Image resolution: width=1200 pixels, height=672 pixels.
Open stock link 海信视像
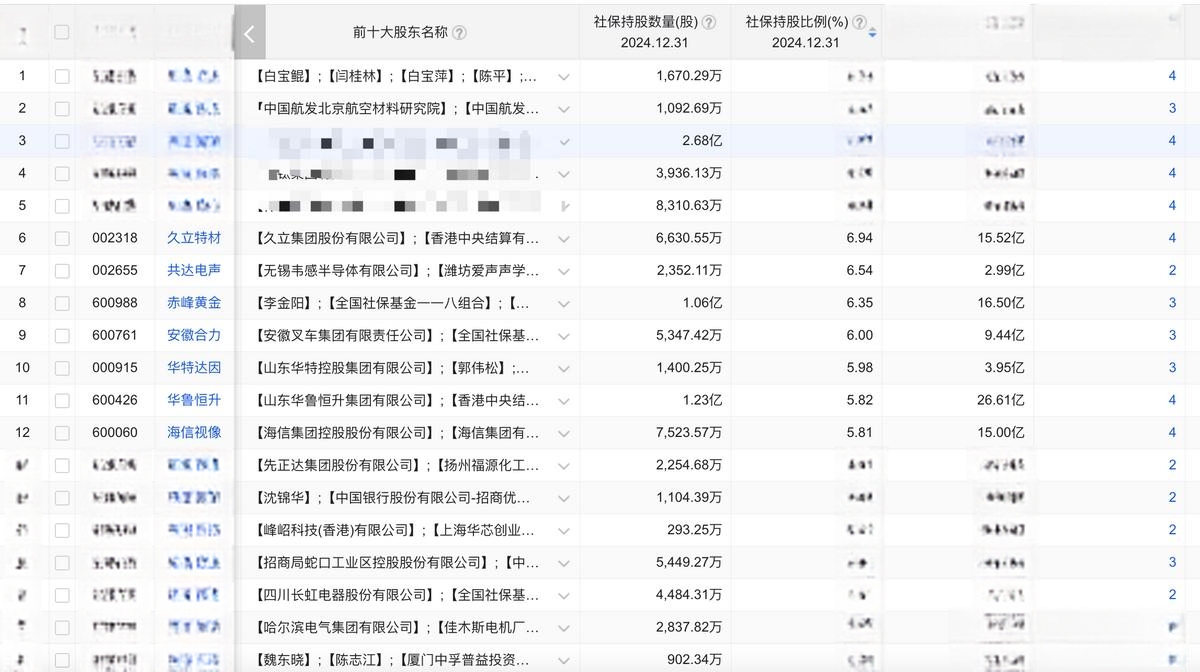point(194,433)
